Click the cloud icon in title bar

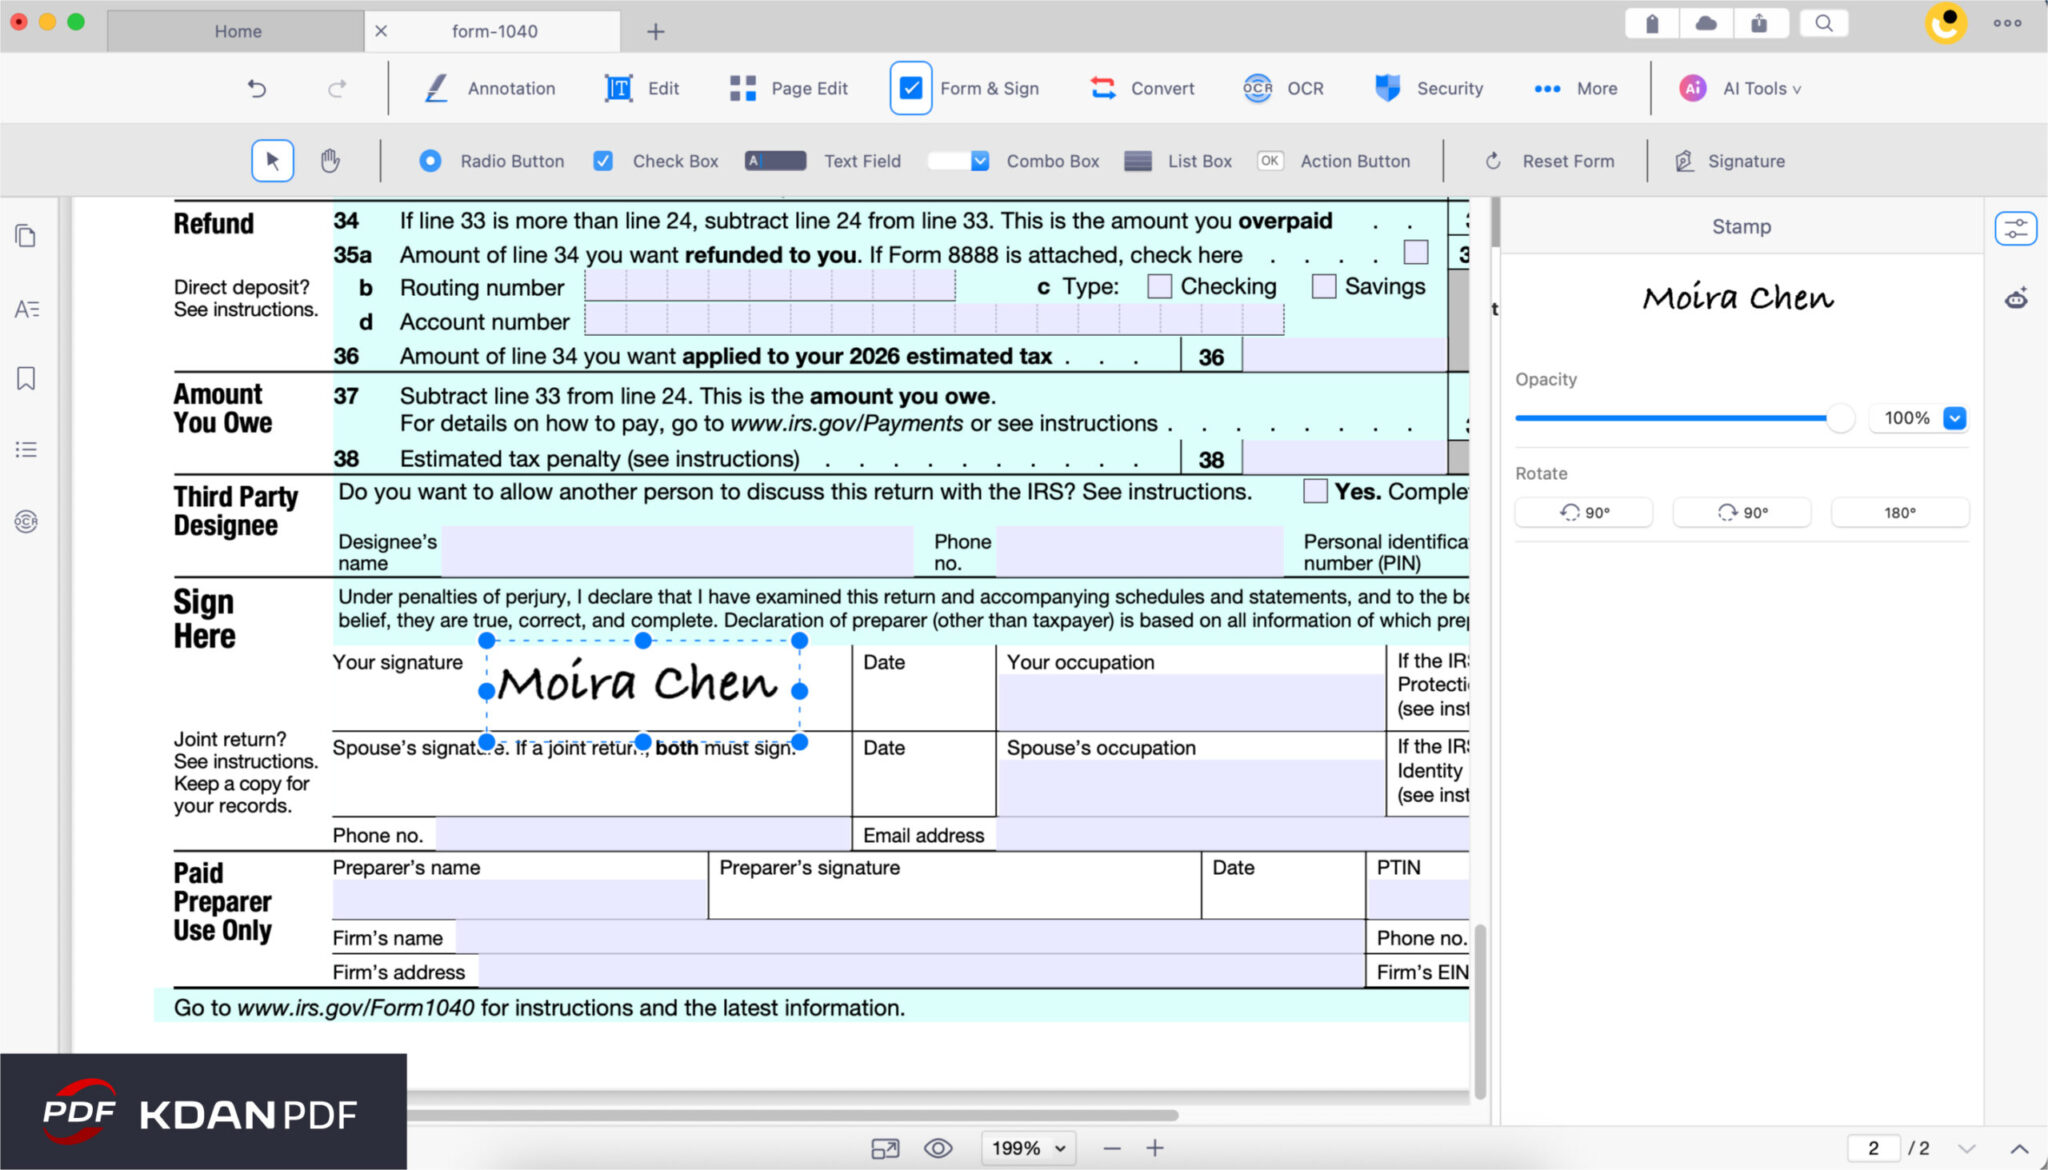coord(1706,22)
